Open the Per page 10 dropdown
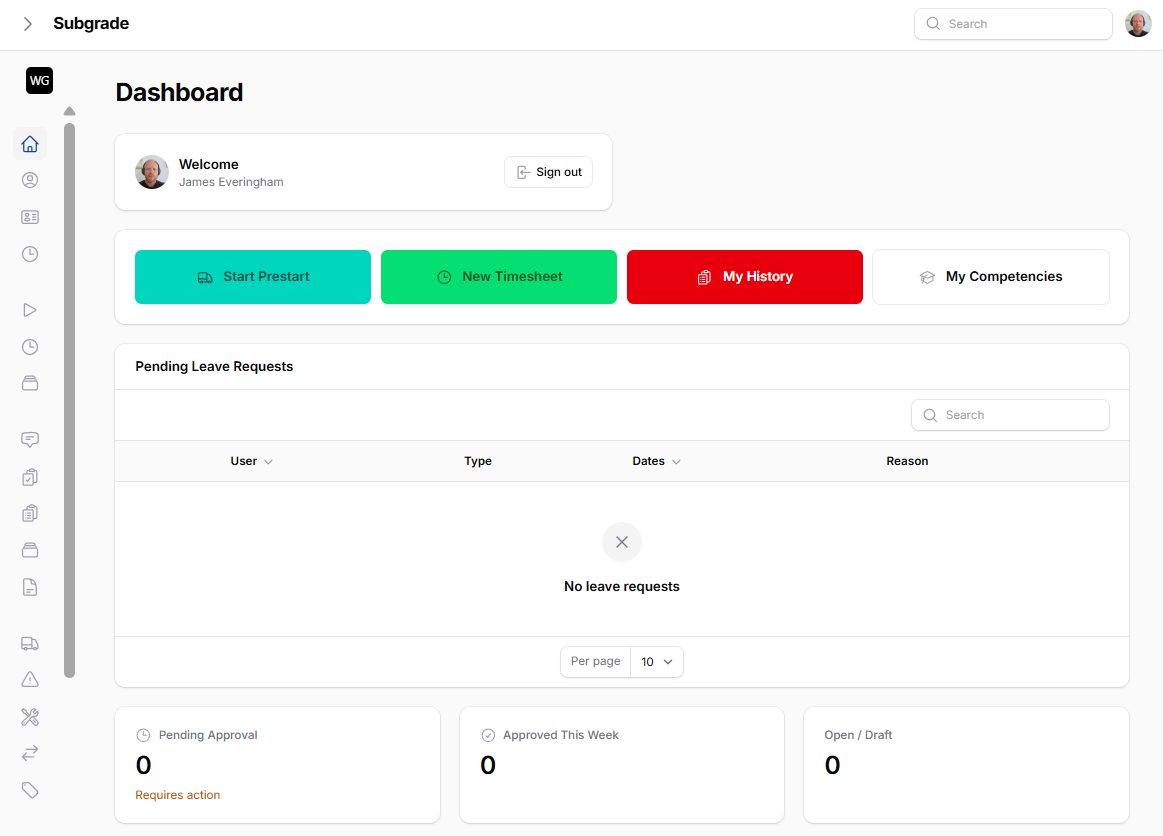Screen dimensions: 1163x836 point(656,662)
